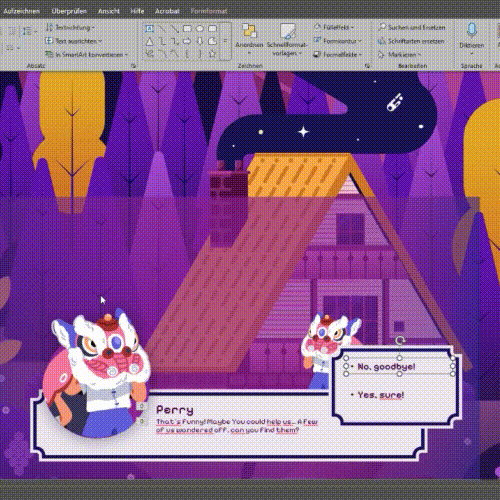The width and height of the screenshot is (500, 500).
Task: Select the Elbow Connector shape
Action: pos(162,41)
